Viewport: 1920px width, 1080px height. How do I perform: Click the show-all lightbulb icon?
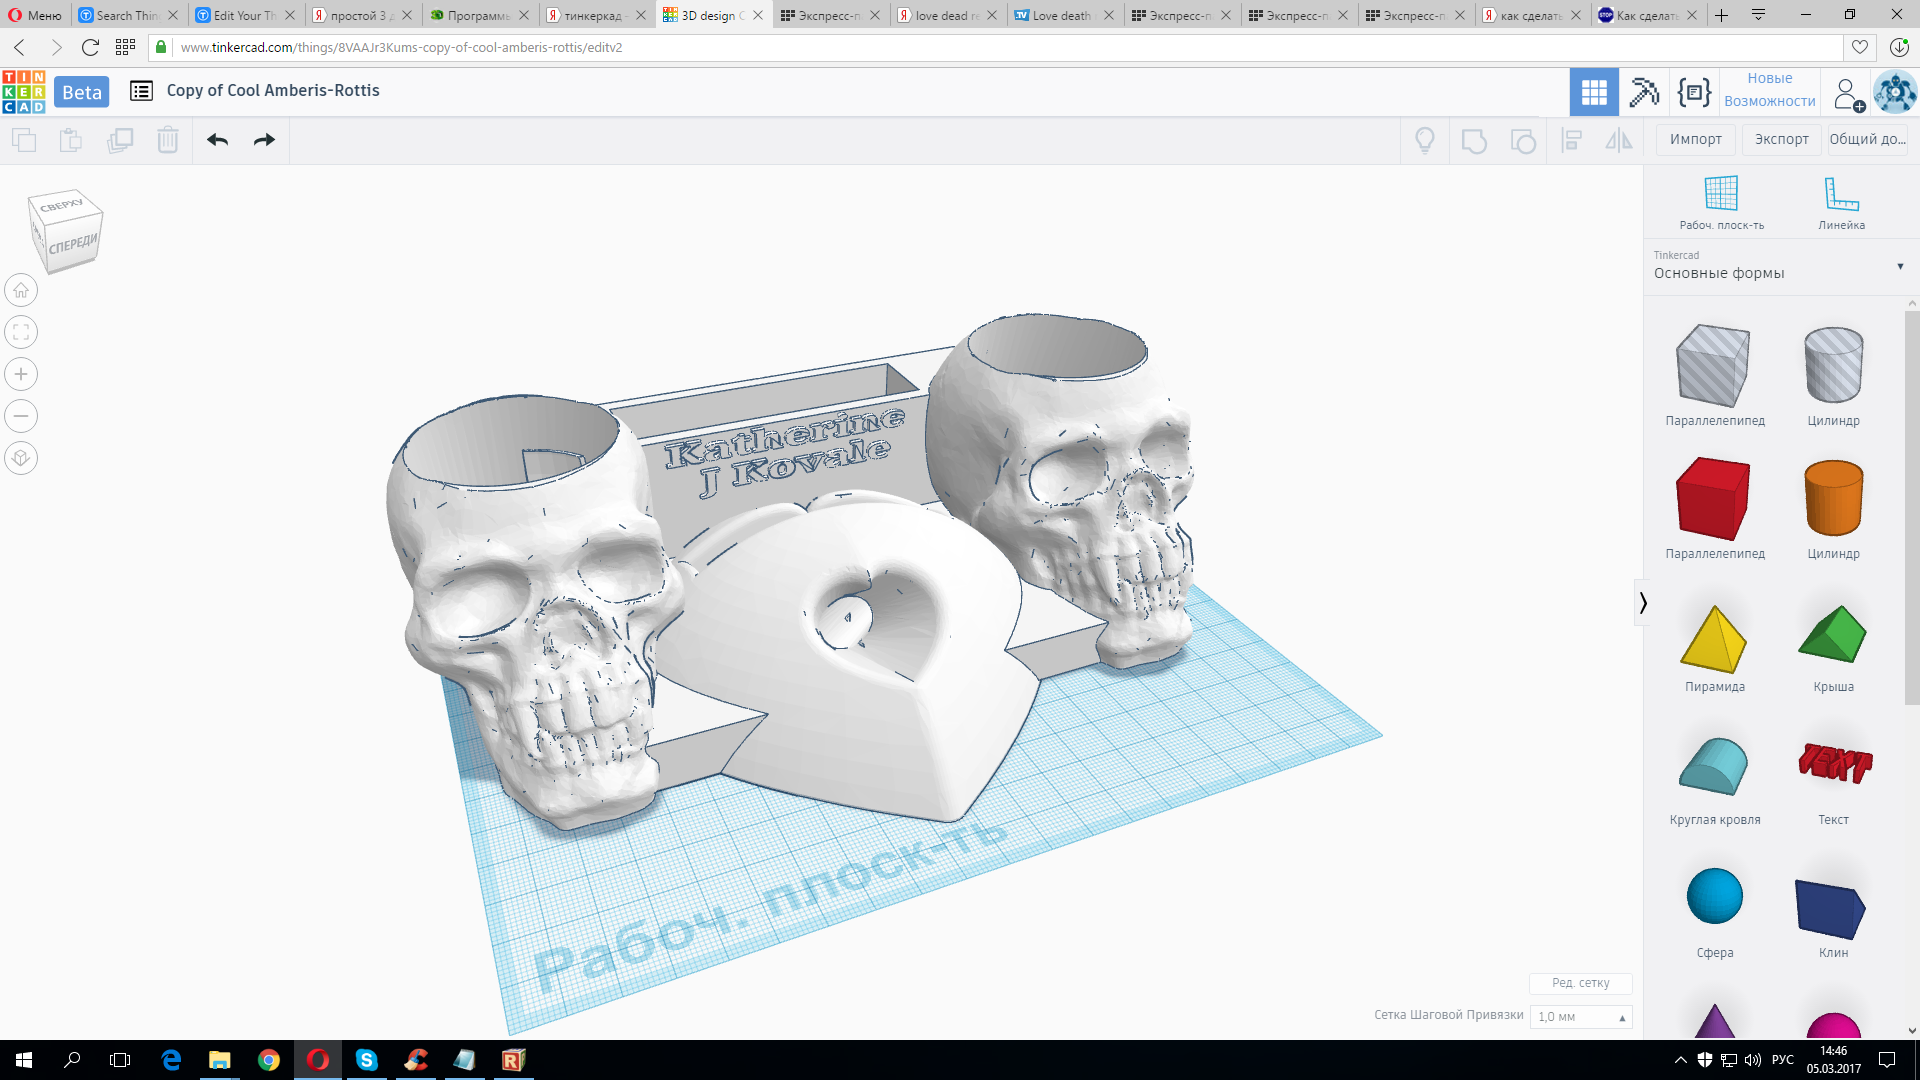(1425, 140)
